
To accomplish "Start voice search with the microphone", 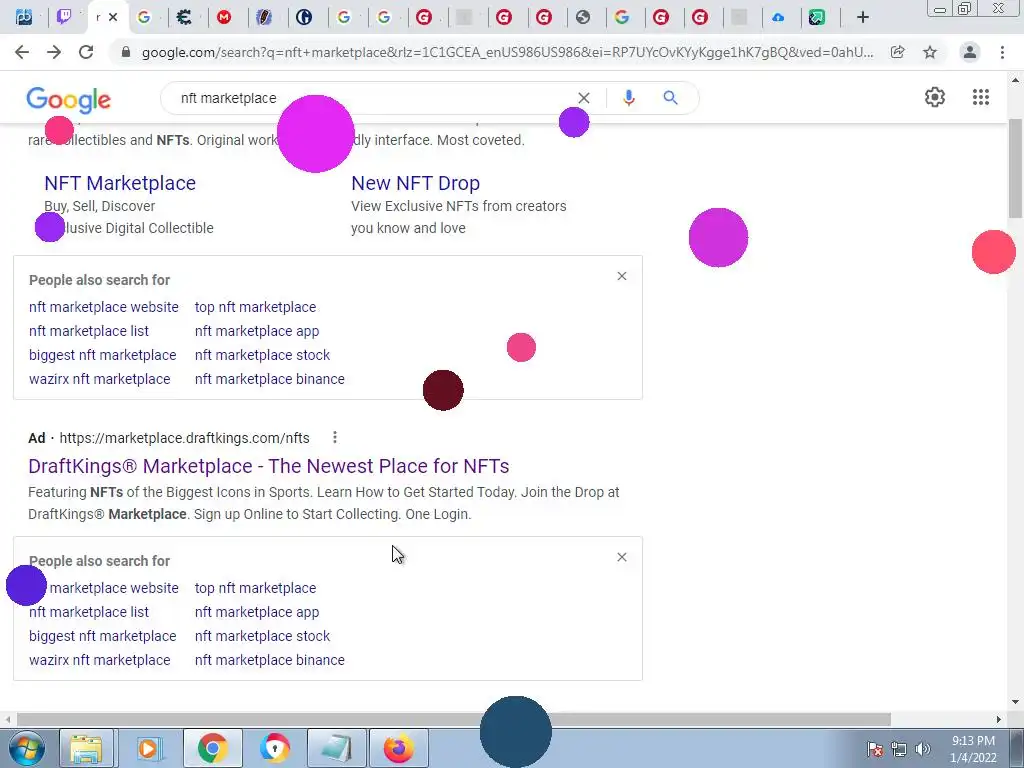I will [x=628, y=98].
